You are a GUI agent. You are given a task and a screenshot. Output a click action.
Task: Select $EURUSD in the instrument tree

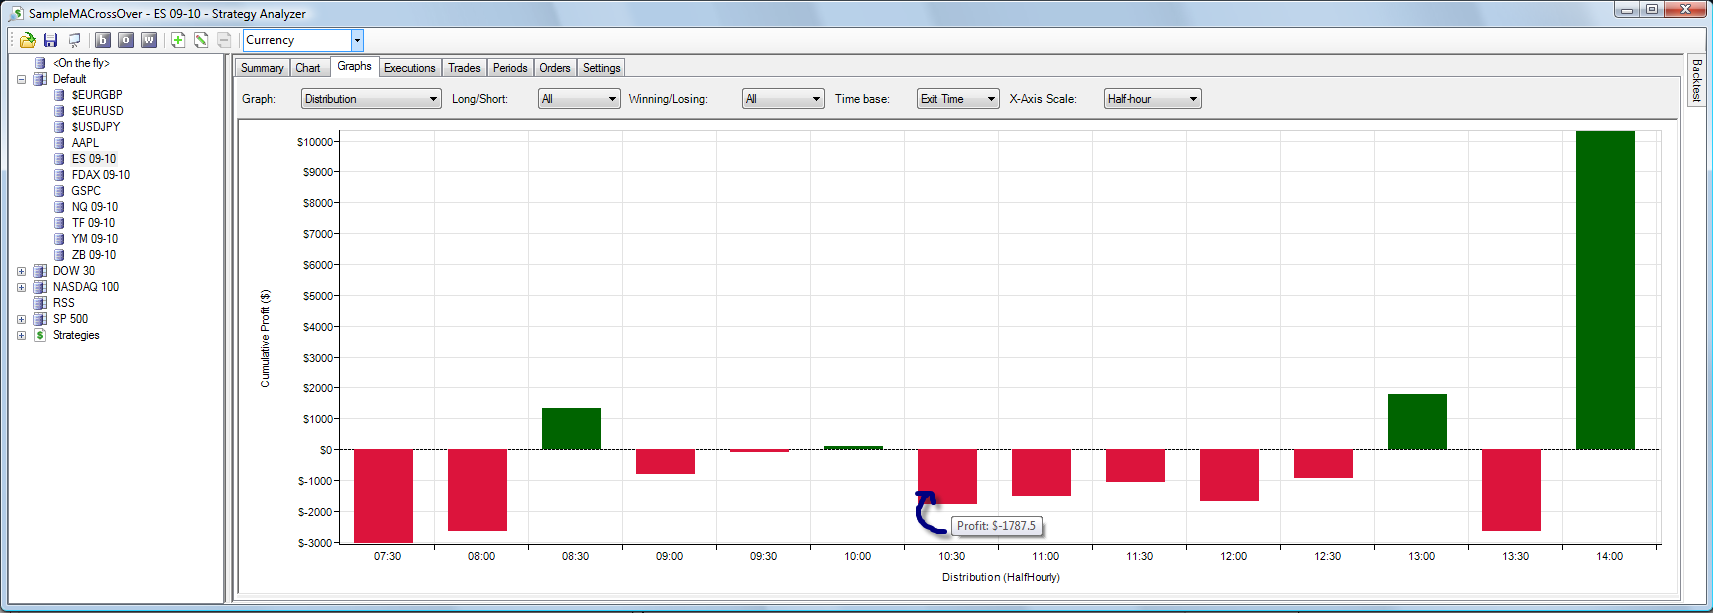point(98,111)
